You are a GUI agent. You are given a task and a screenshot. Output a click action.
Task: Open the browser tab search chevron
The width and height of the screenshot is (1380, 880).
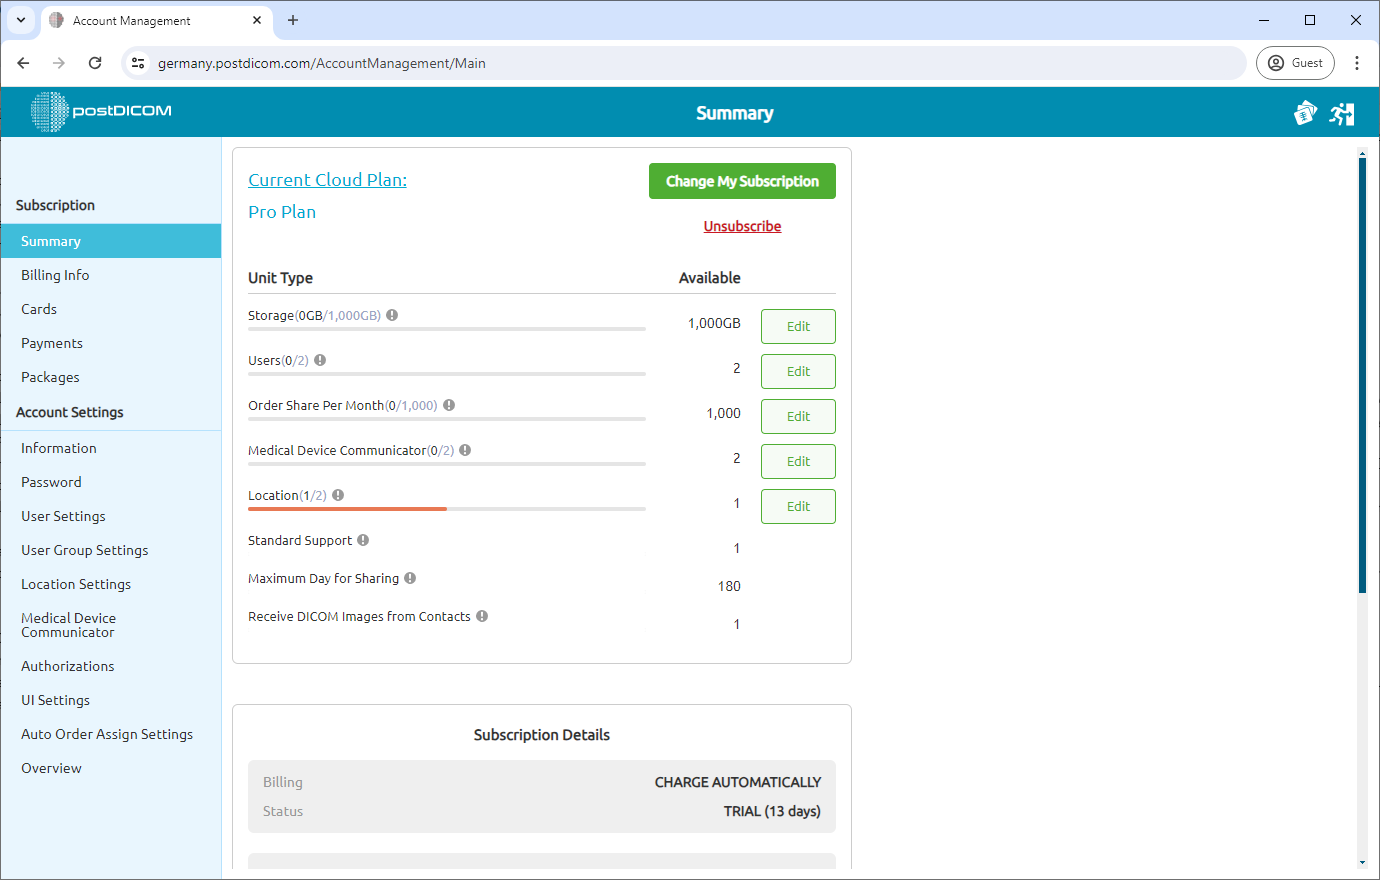[20, 20]
